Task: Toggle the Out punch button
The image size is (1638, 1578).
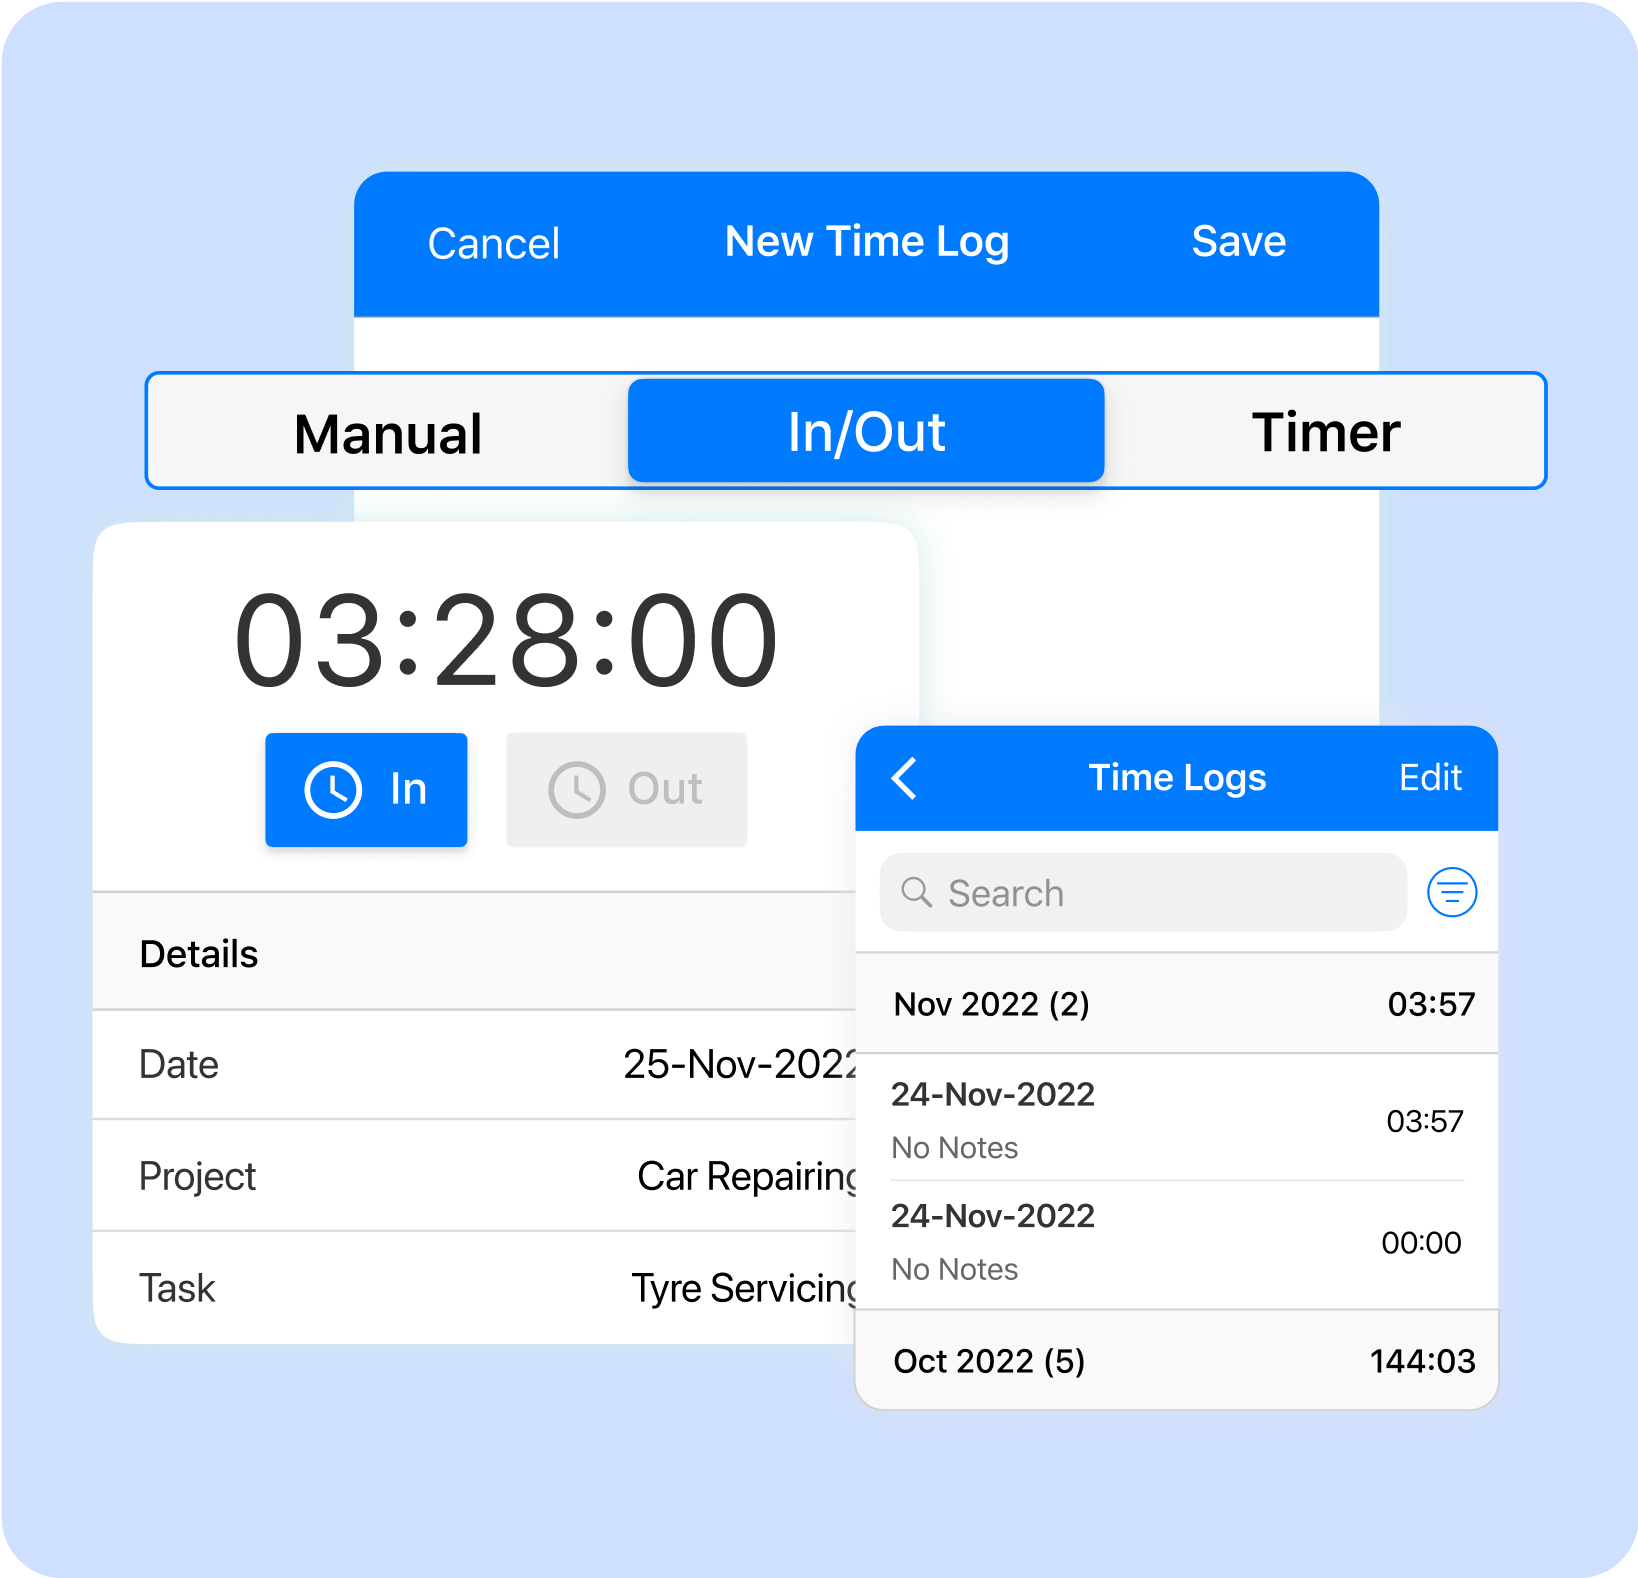Action: (x=626, y=789)
